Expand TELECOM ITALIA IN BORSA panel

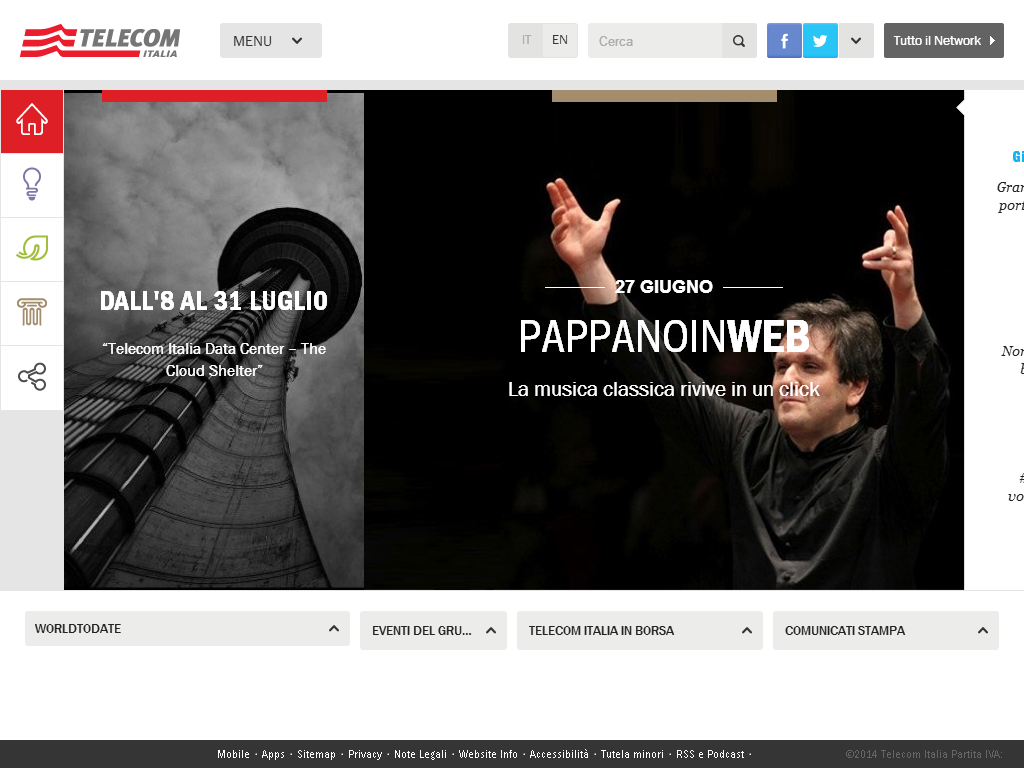(x=639, y=630)
